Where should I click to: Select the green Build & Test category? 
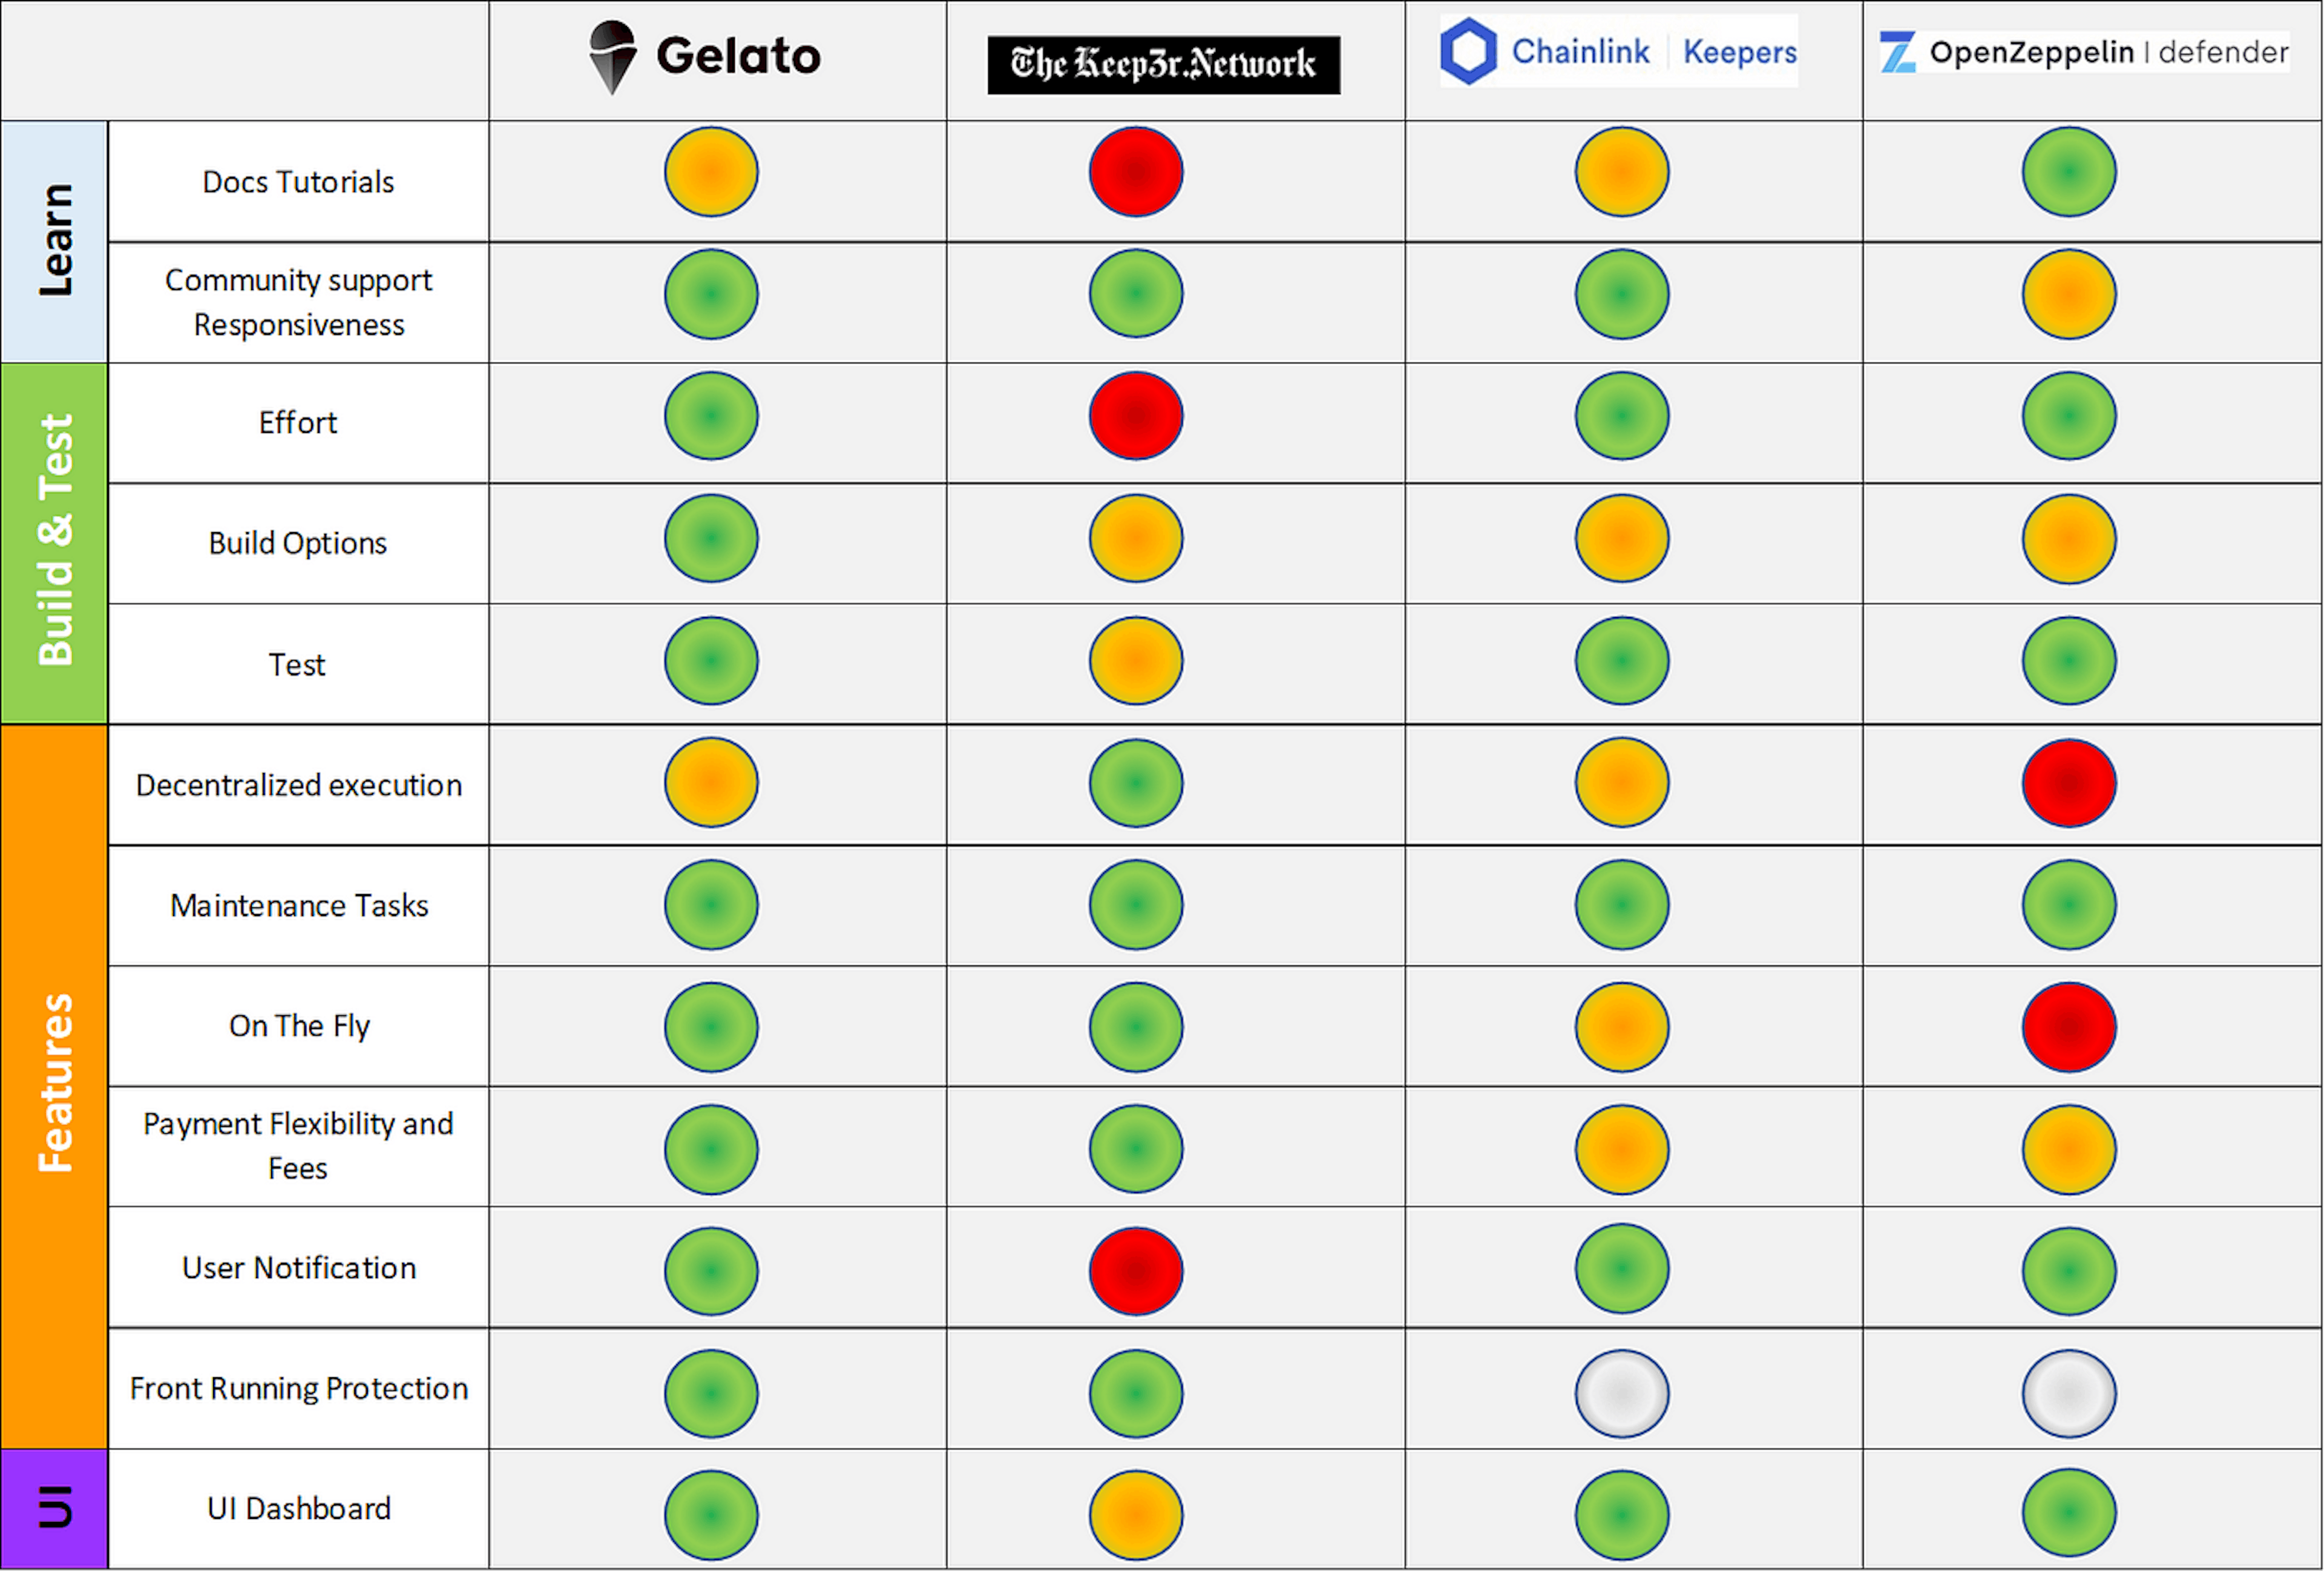coord(54,542)
